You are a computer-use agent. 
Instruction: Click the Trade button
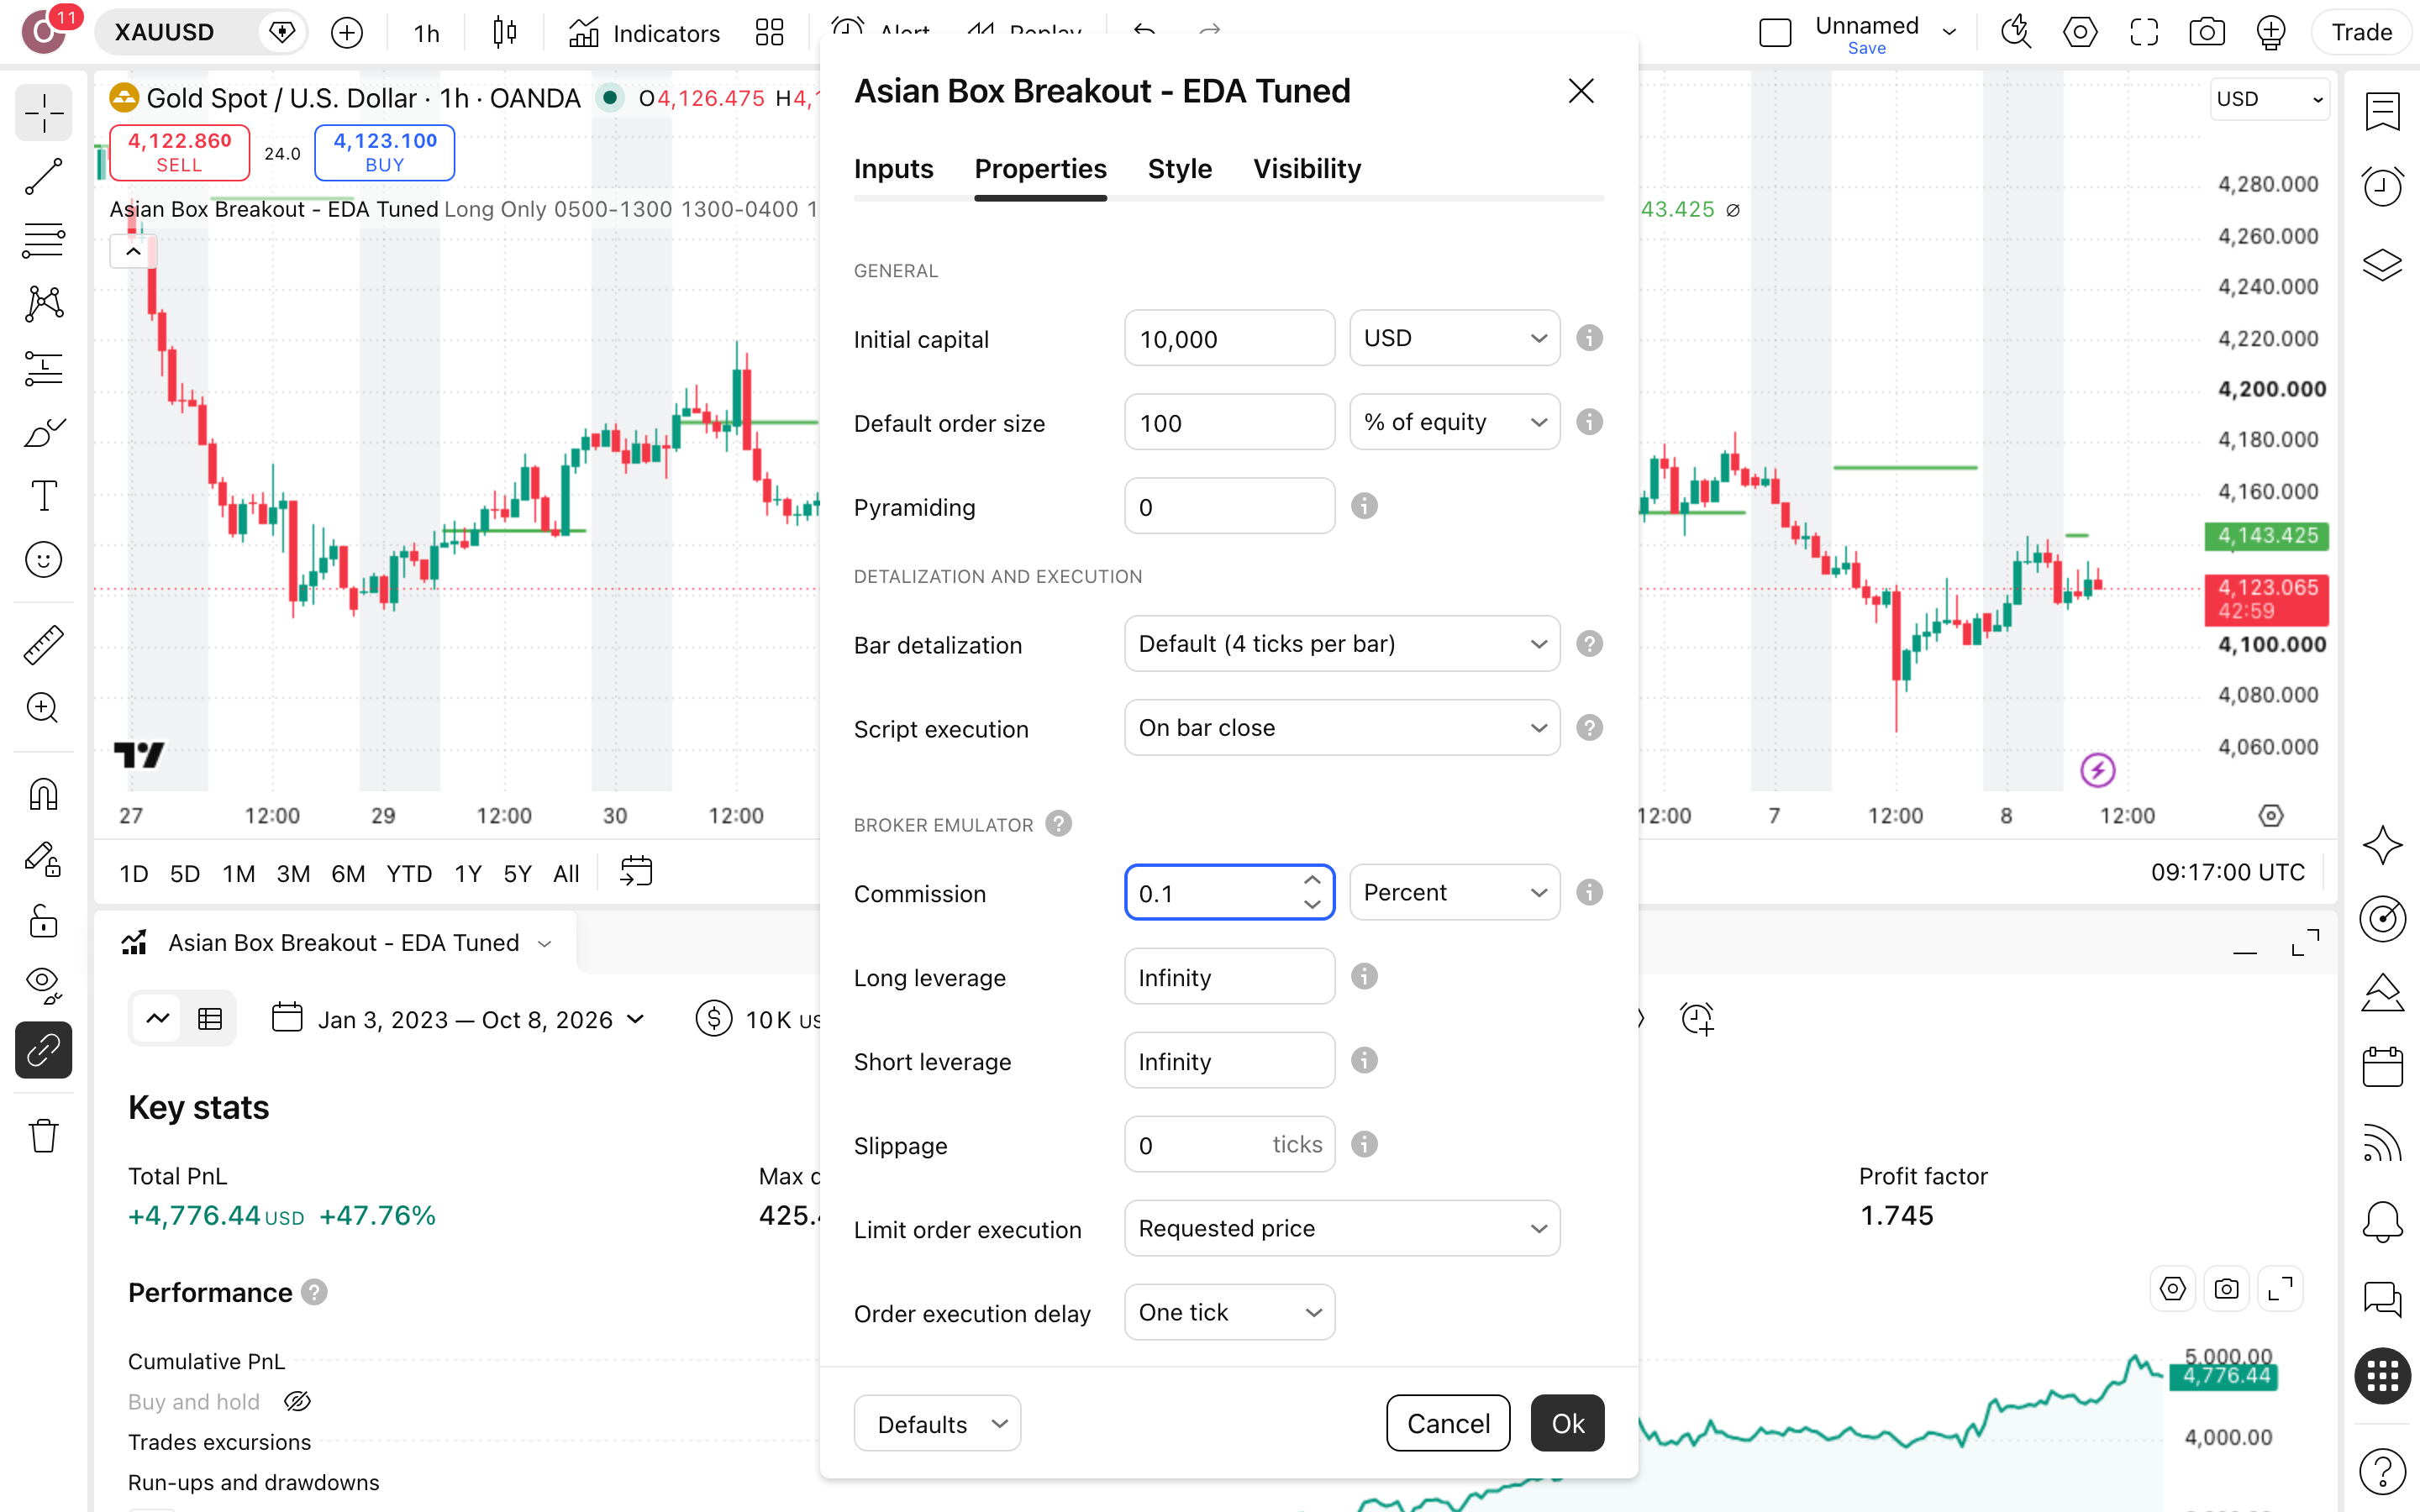click(2361, 33)
